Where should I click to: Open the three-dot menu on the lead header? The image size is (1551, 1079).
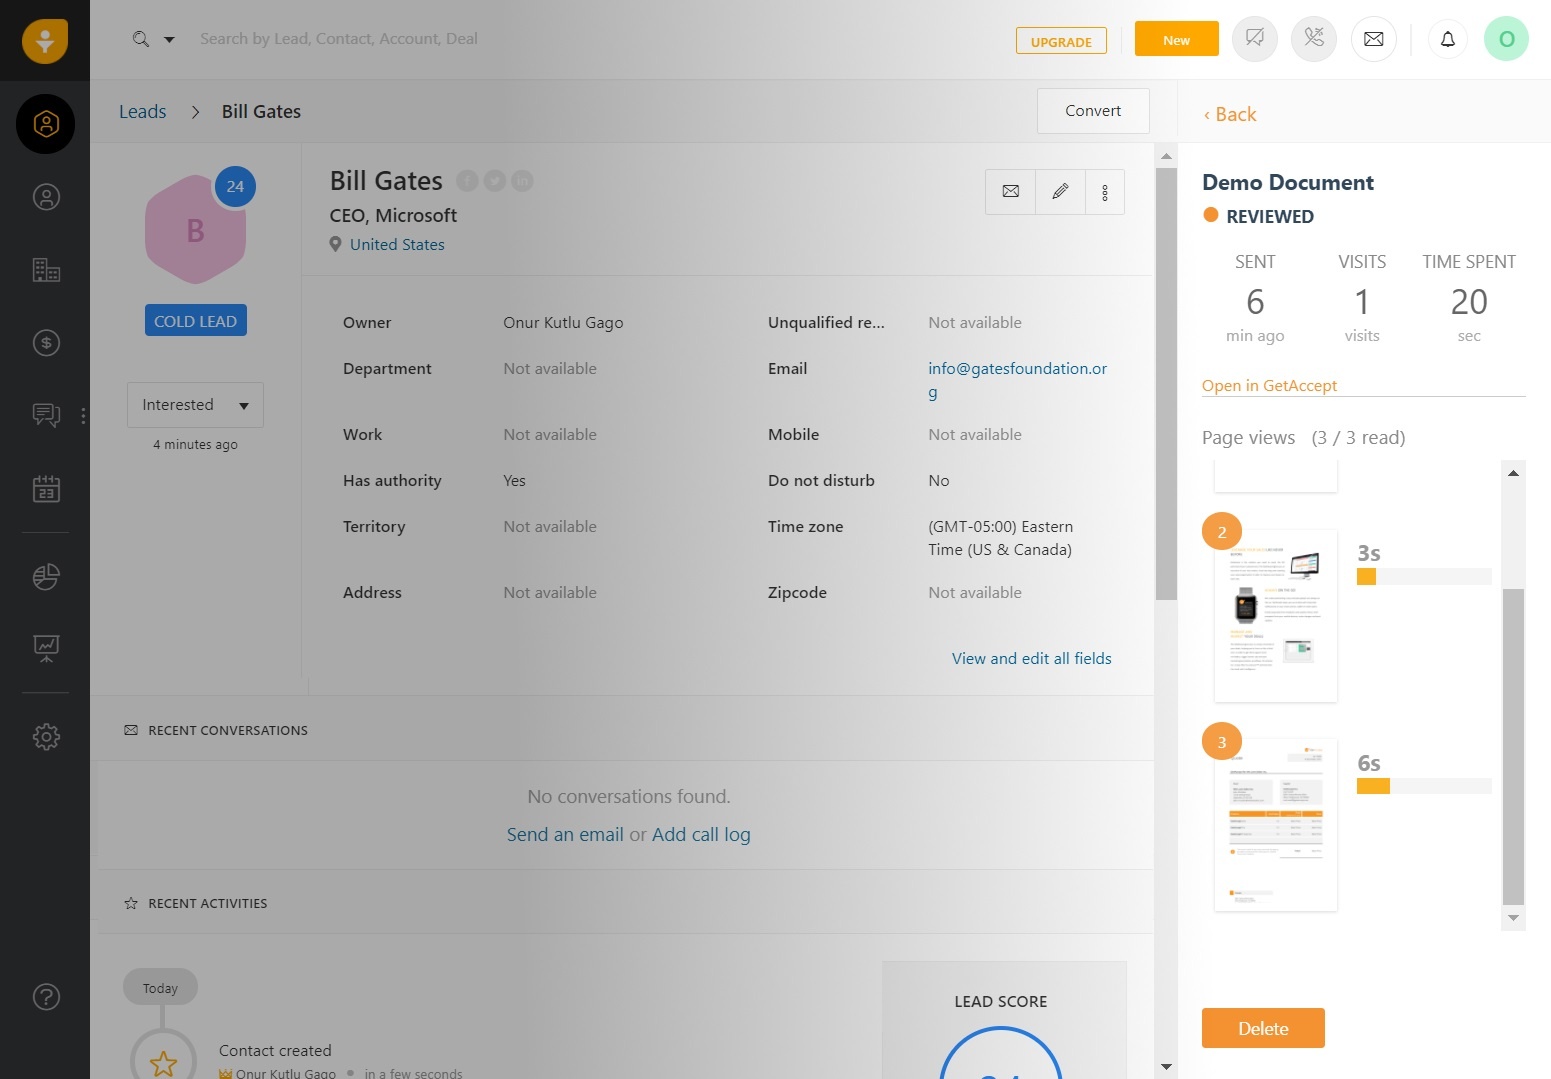(x=1105, y=191)
